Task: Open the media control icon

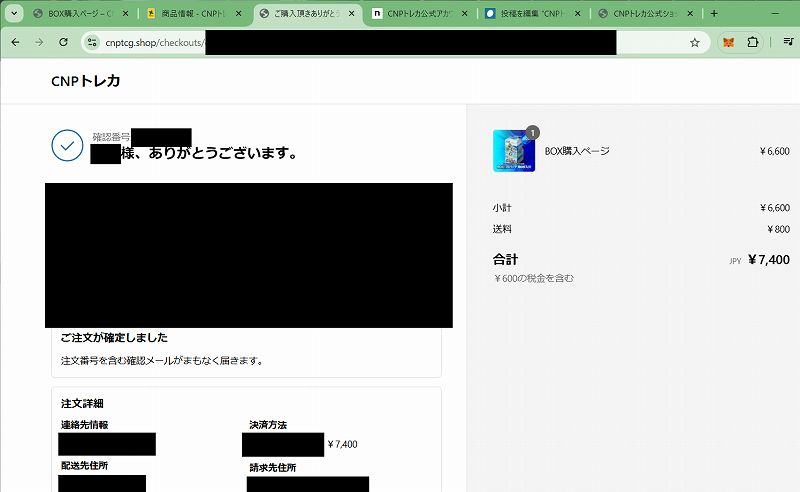Action: (788, 42)
